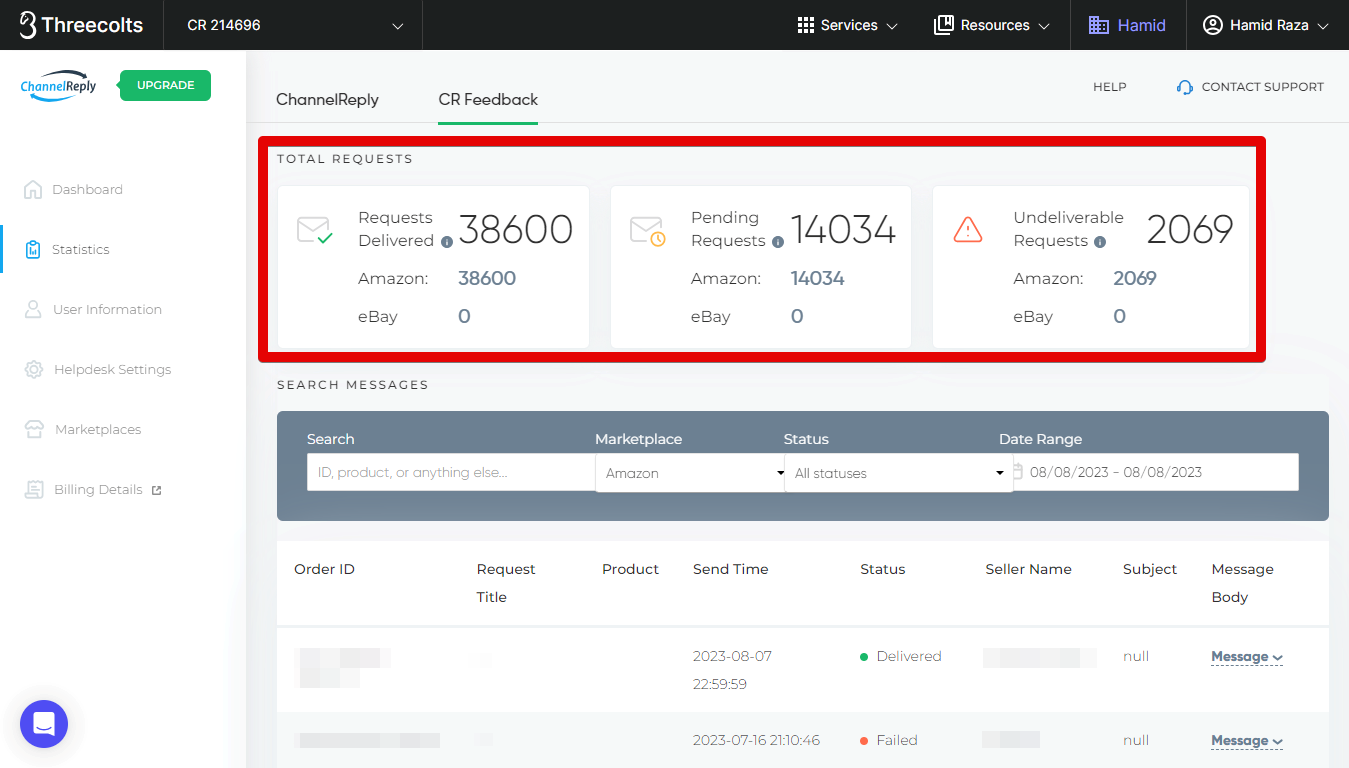
Task: Click the delivered envelope checkmark icon
Action: point(315,230)
